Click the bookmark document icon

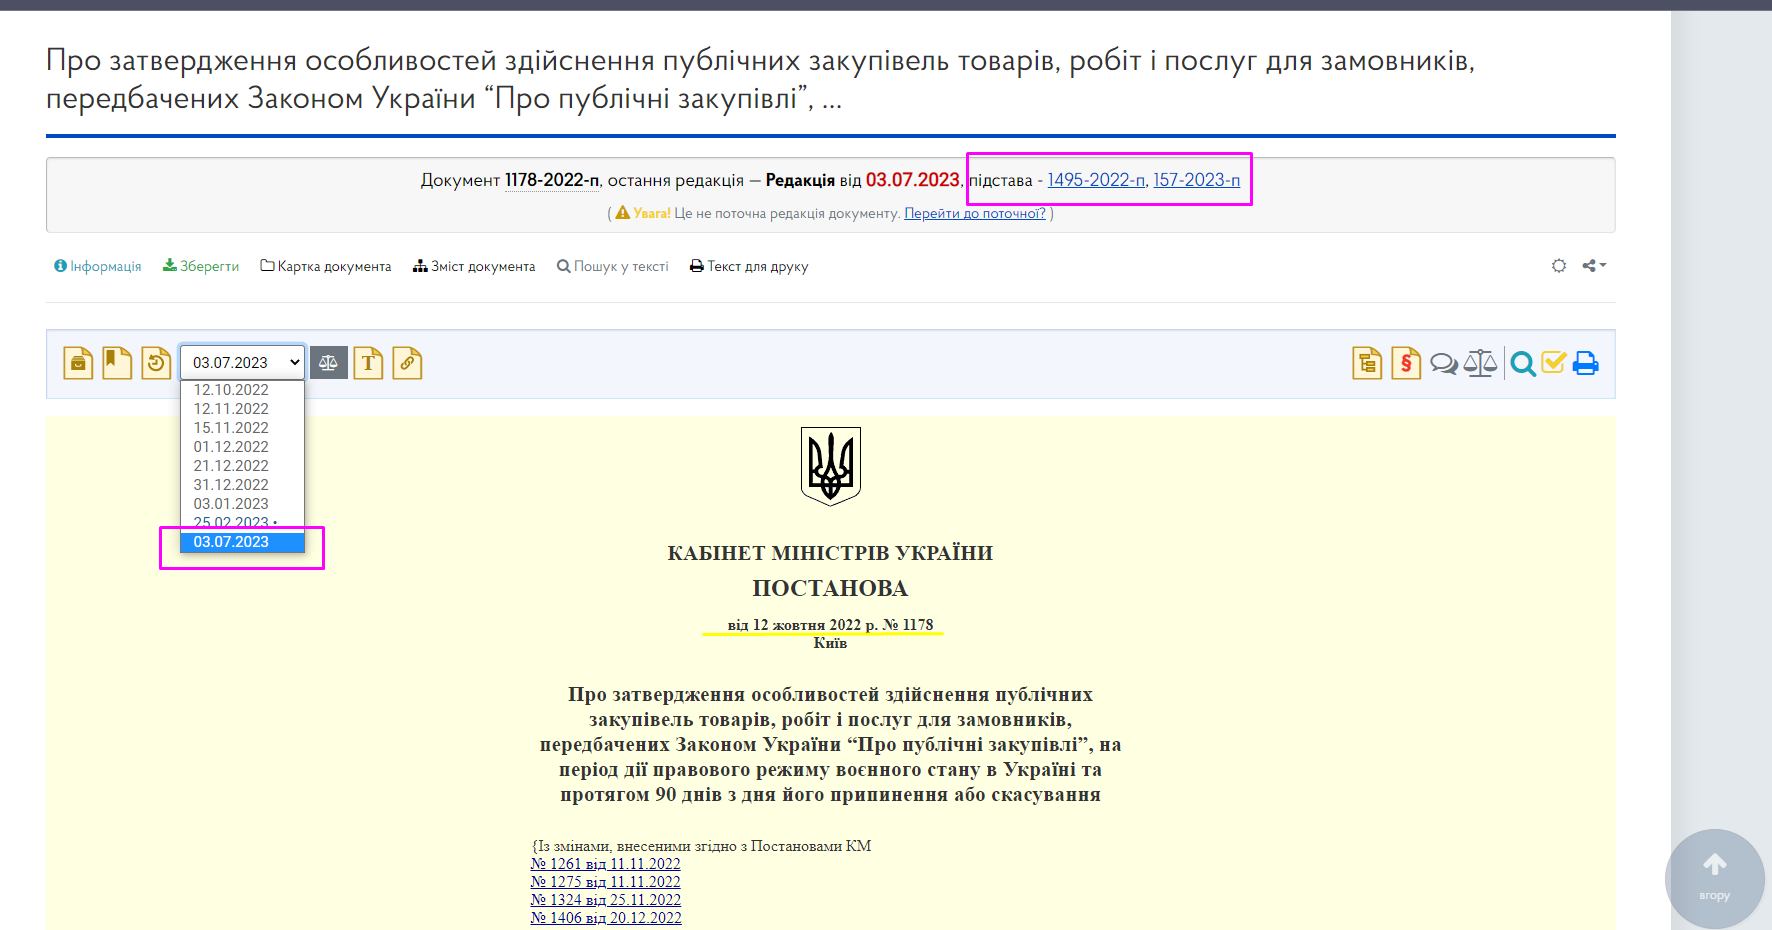tap(117, 363)
